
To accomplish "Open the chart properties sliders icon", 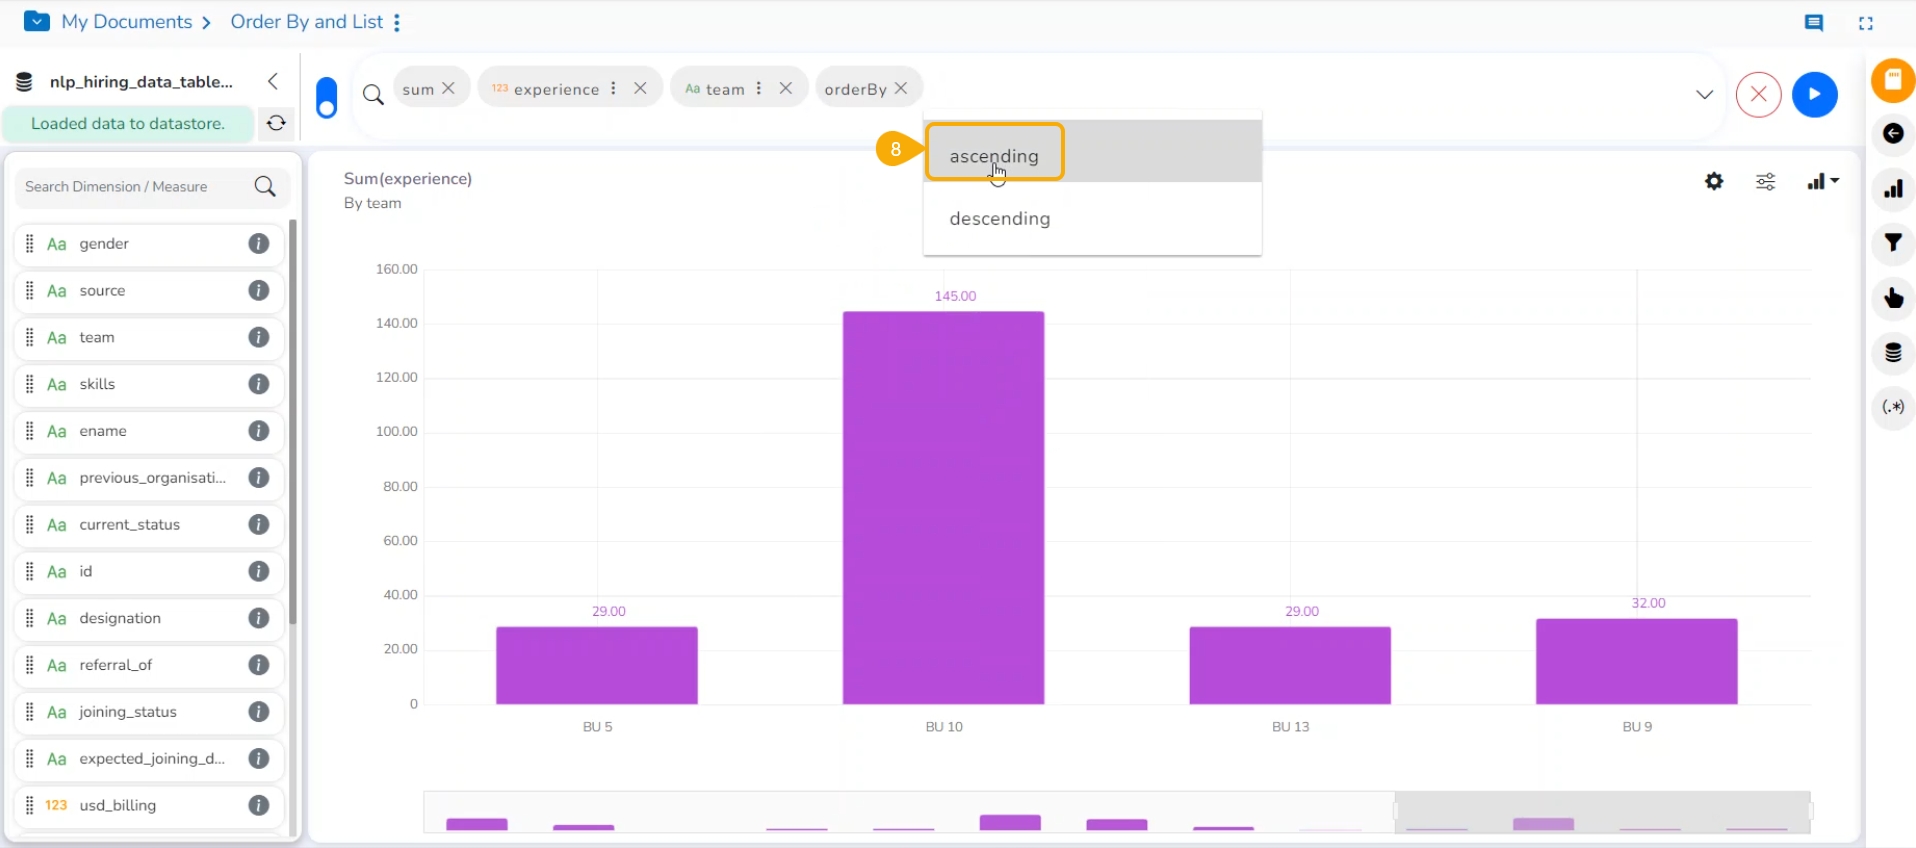I will (x=1766, y=181).
